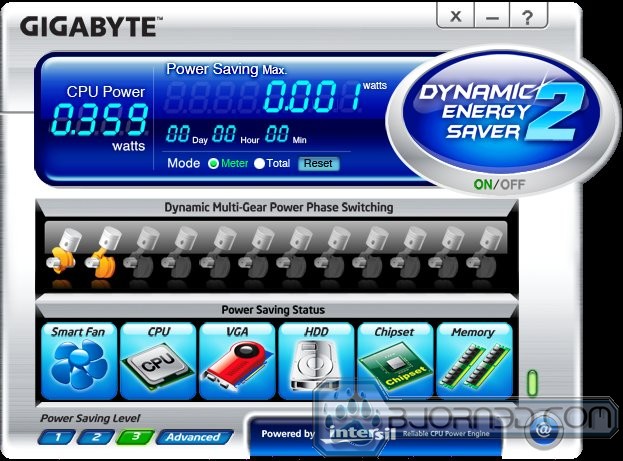Click the 'Dynamic Multi-Gear Power Phase Switching' header

pos(279,207)
